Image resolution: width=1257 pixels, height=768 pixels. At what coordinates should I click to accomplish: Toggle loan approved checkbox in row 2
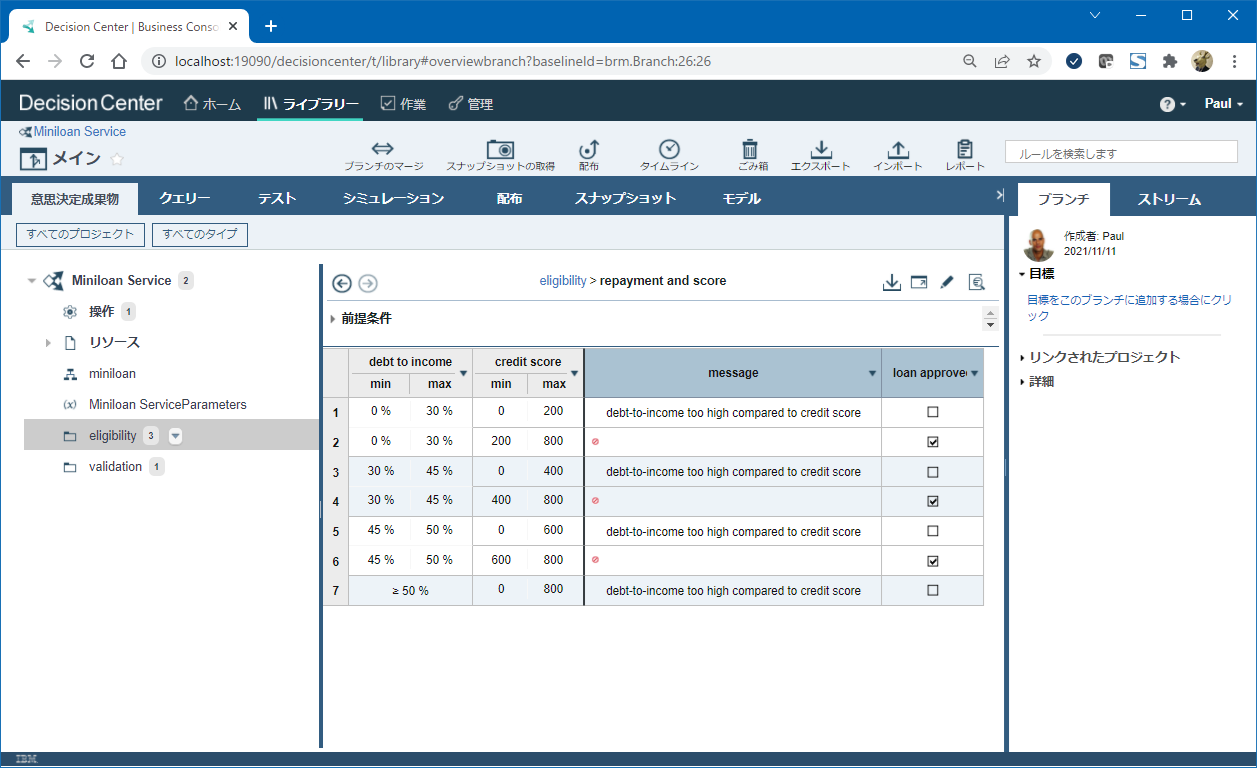pyautogui.click(x=933, y=442)
